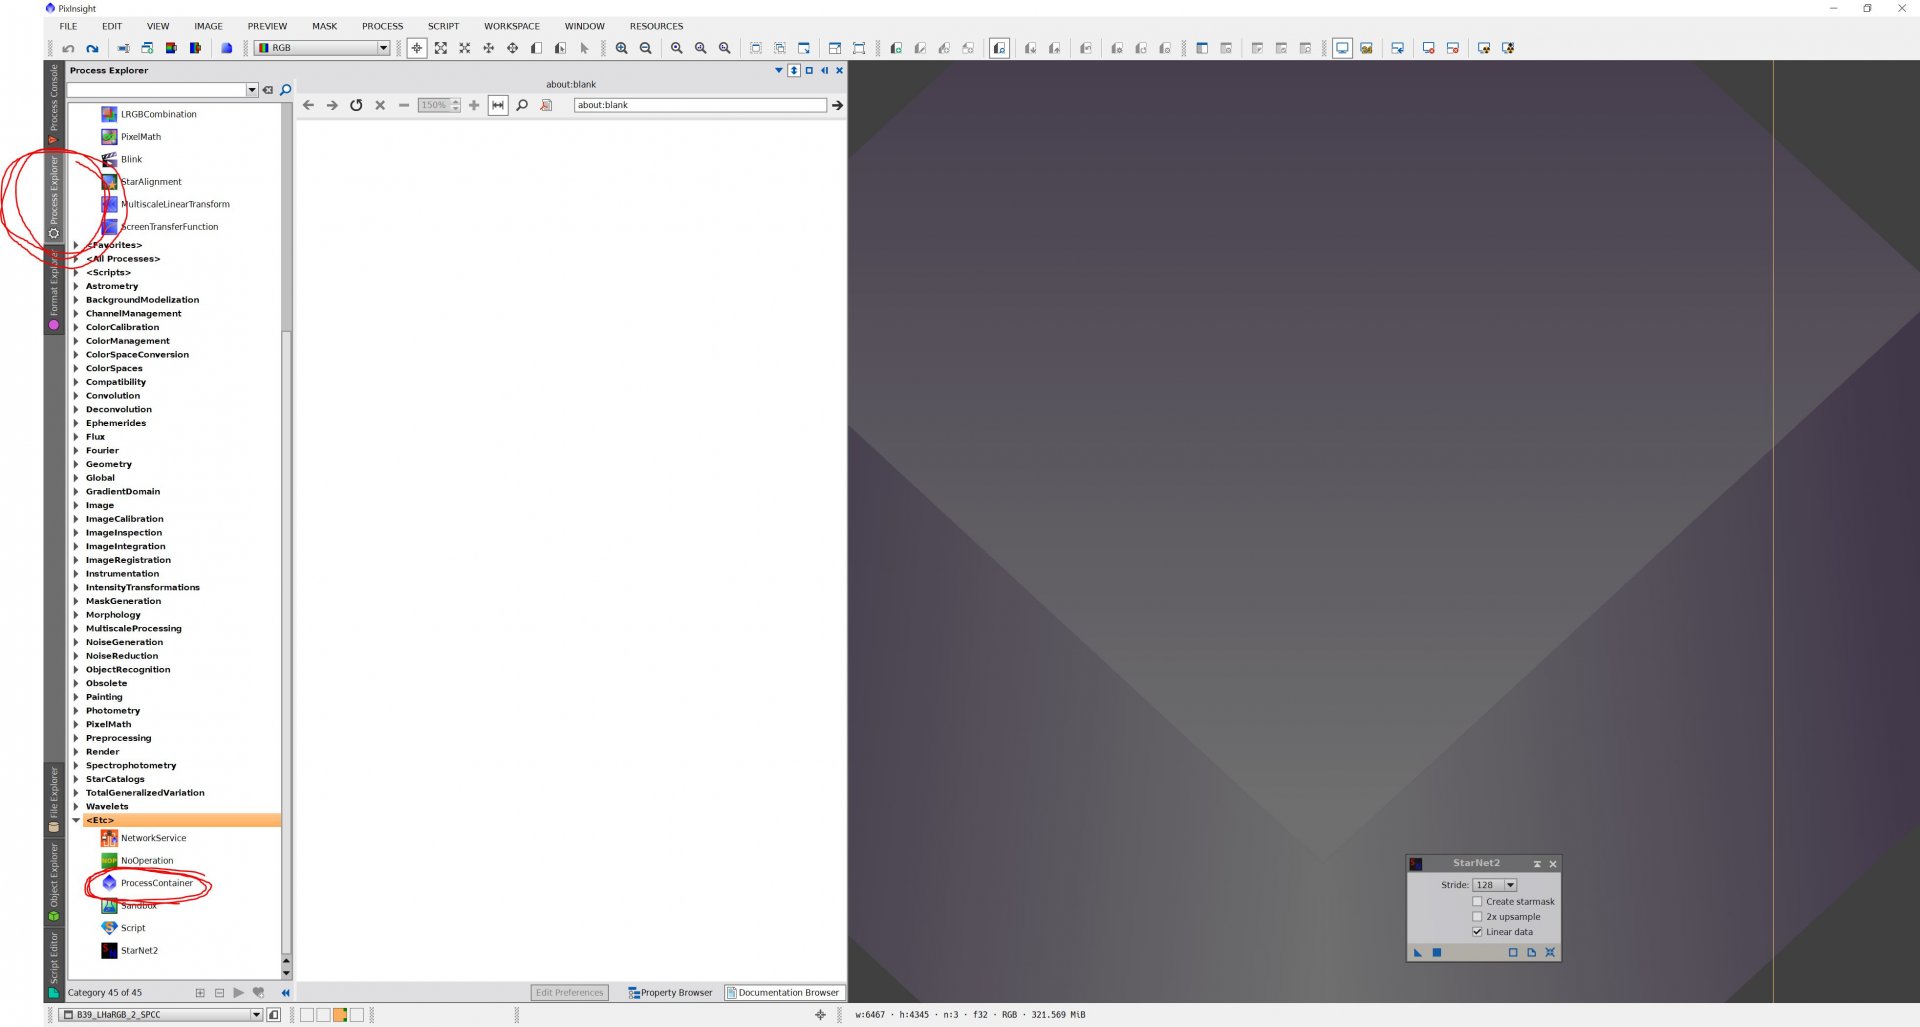1920x1027 pixels.
Task: Click the NetworkService process entry
Action: pos(153,838)
